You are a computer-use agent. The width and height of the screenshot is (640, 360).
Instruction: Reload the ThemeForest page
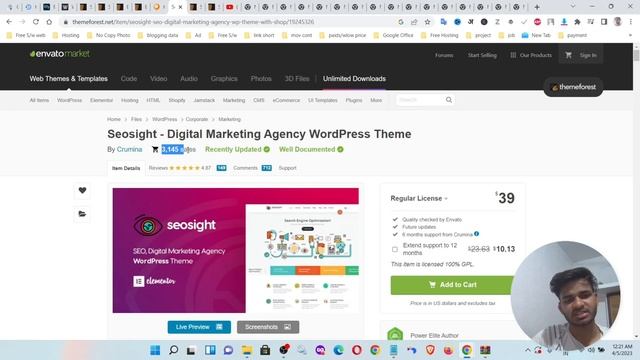pos(36,22)
